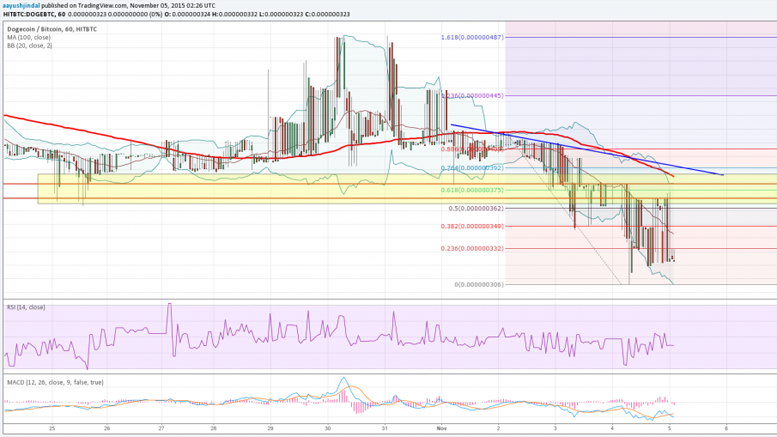The image size is (777, 437).
Task: Select the MACD (12, 26, close, 9) label
Action: coord(56,382)
